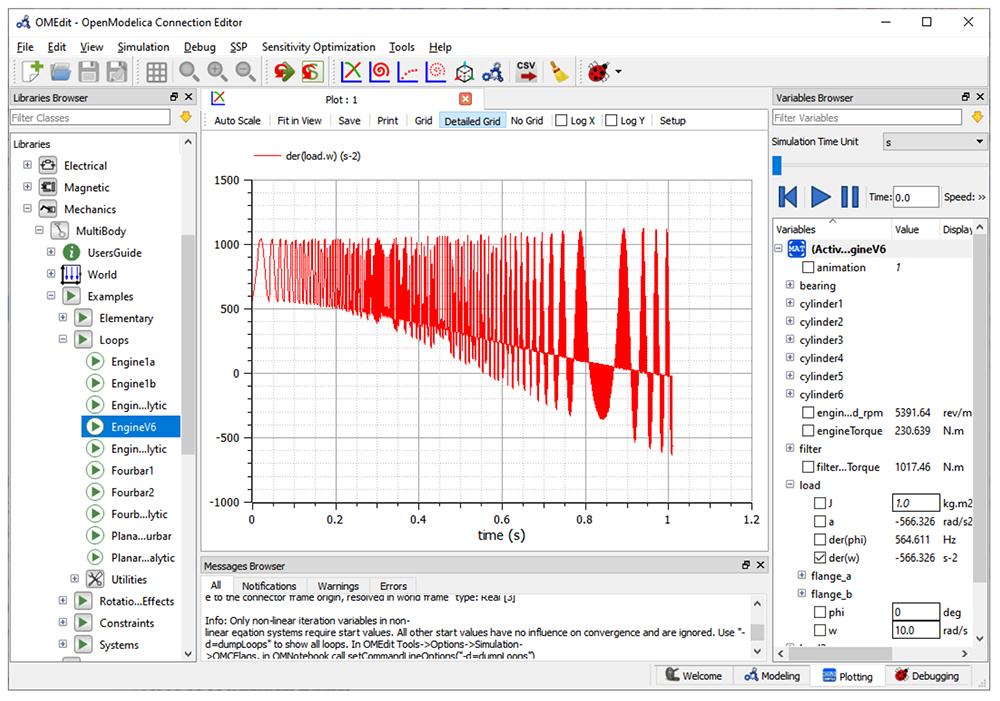
Task: Expand the Magnetic library node
Action: tap(27, 187)
